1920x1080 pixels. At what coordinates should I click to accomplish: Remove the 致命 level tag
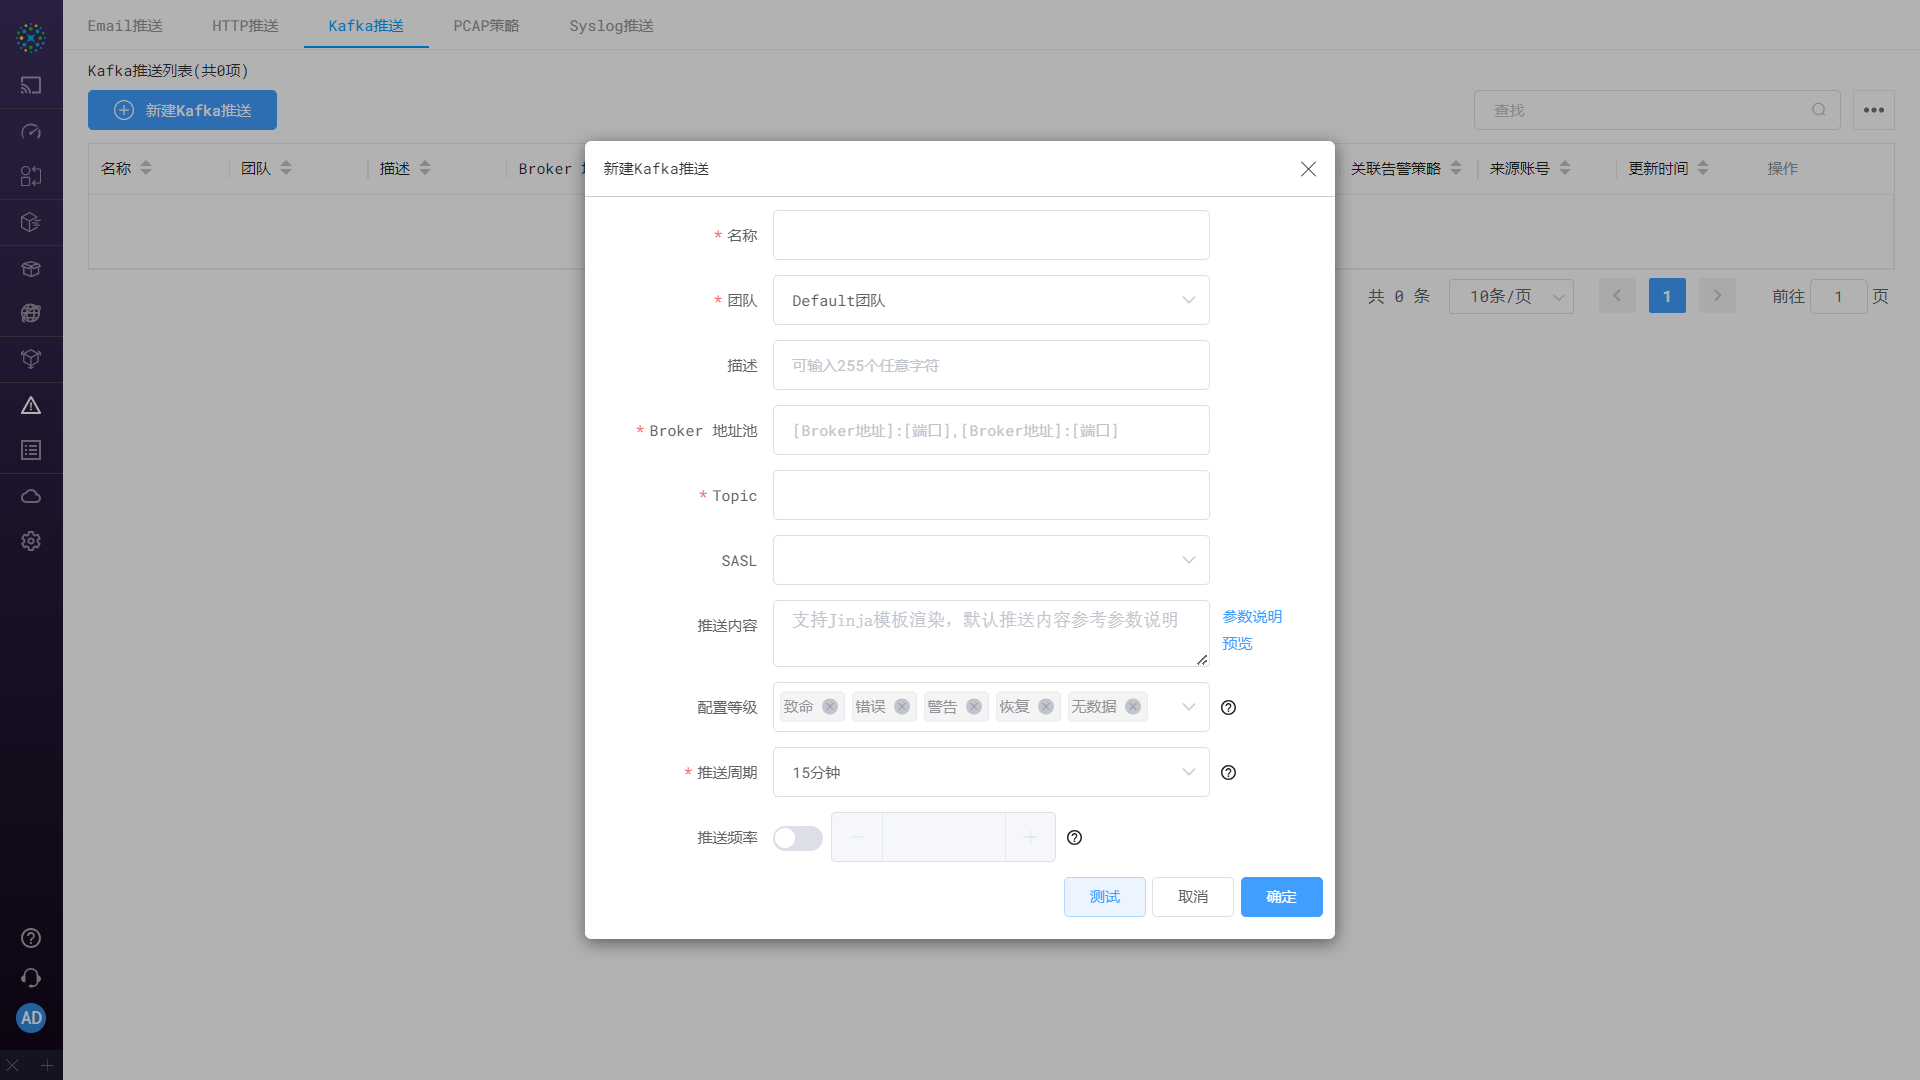(829, 706)
